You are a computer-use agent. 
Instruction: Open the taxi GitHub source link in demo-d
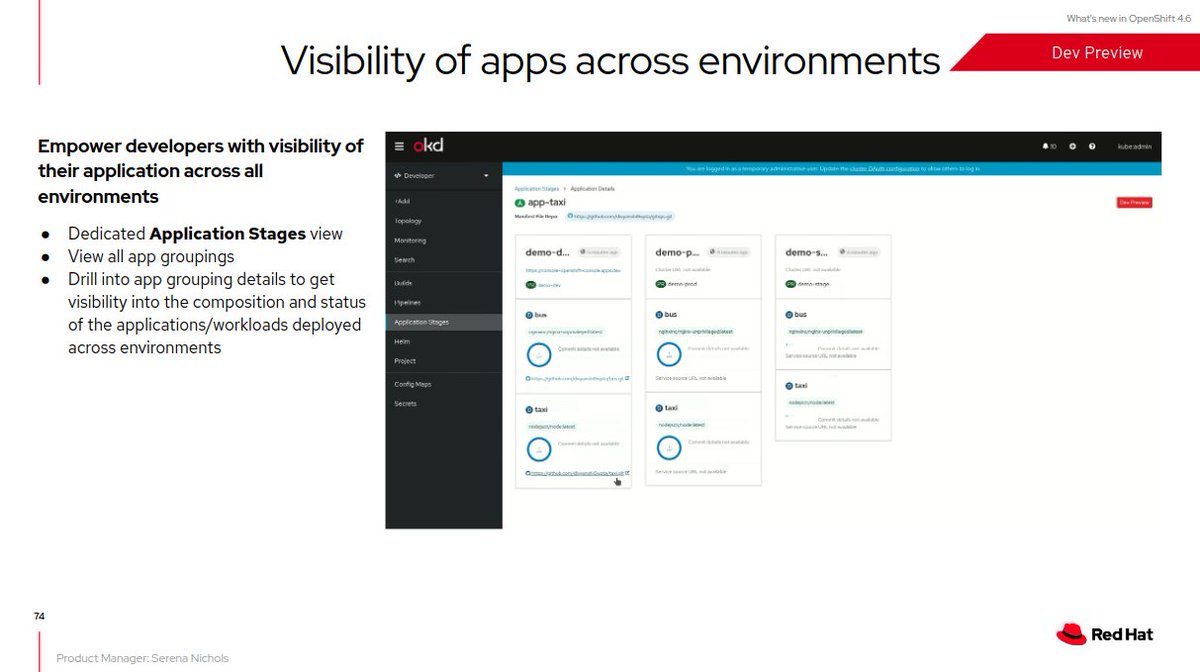tap(577, 473)
